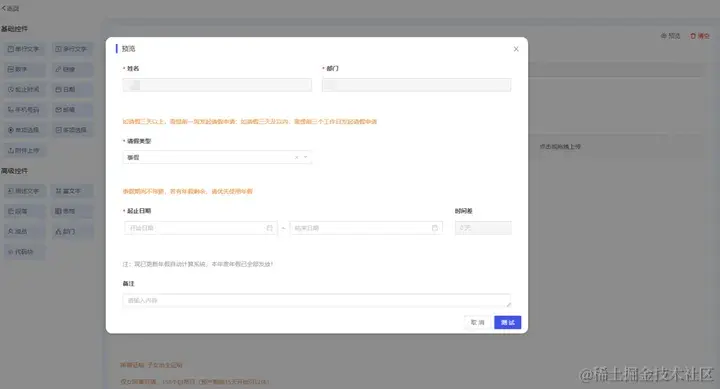Open calendar icon of end date

(434, 228)
